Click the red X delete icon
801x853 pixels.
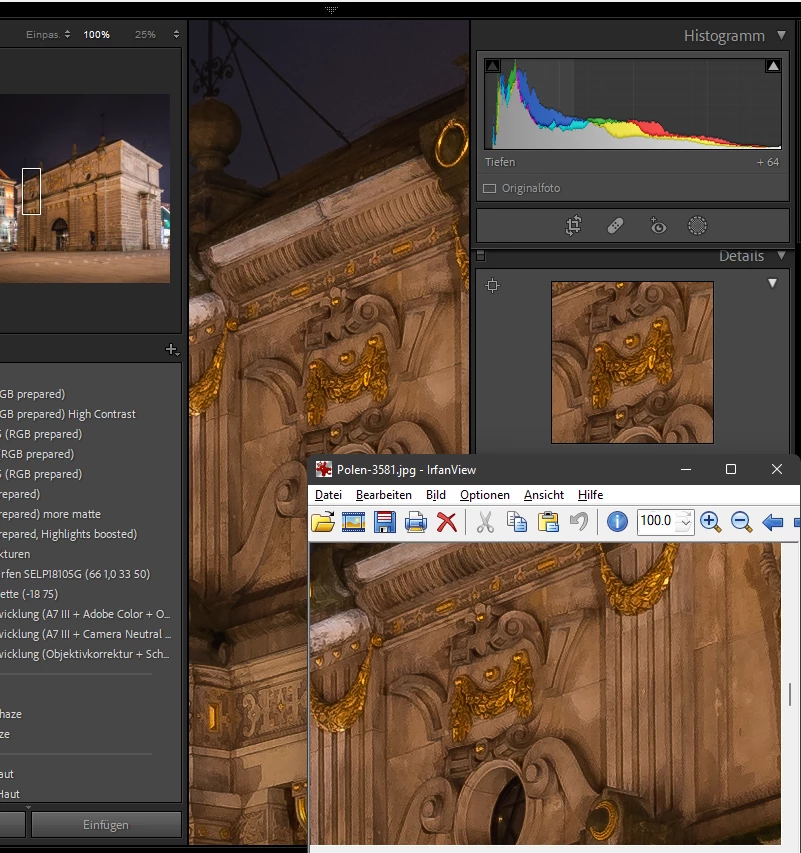click(447, 521)
